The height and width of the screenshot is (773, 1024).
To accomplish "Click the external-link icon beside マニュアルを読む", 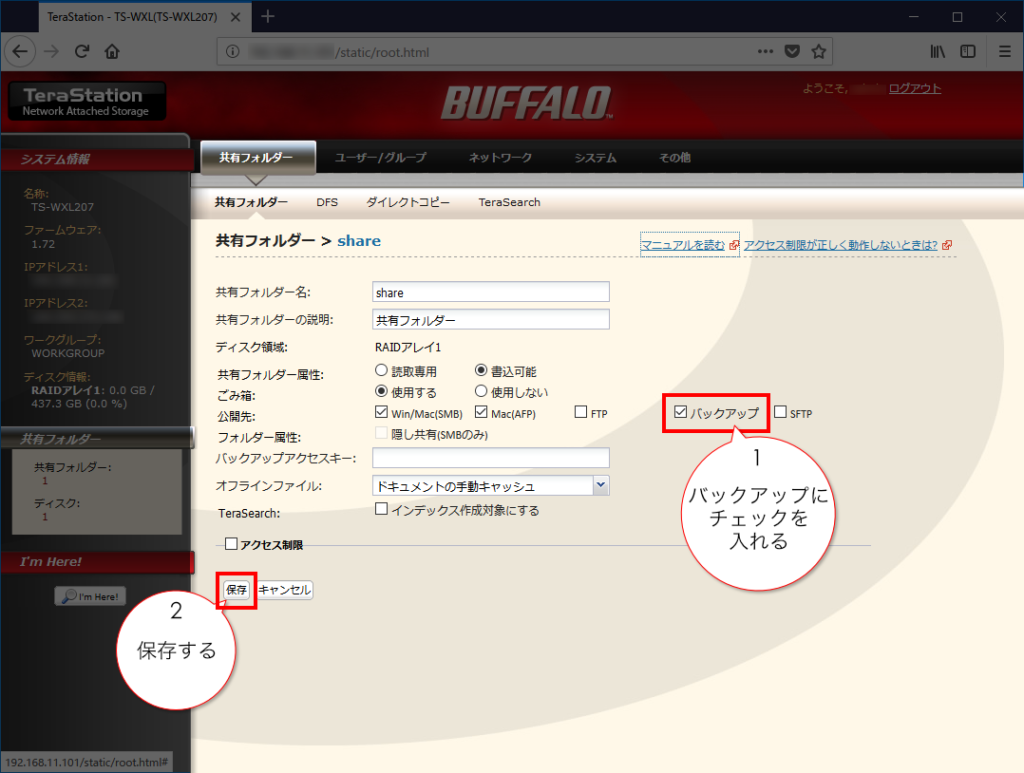I will (735, 243).
